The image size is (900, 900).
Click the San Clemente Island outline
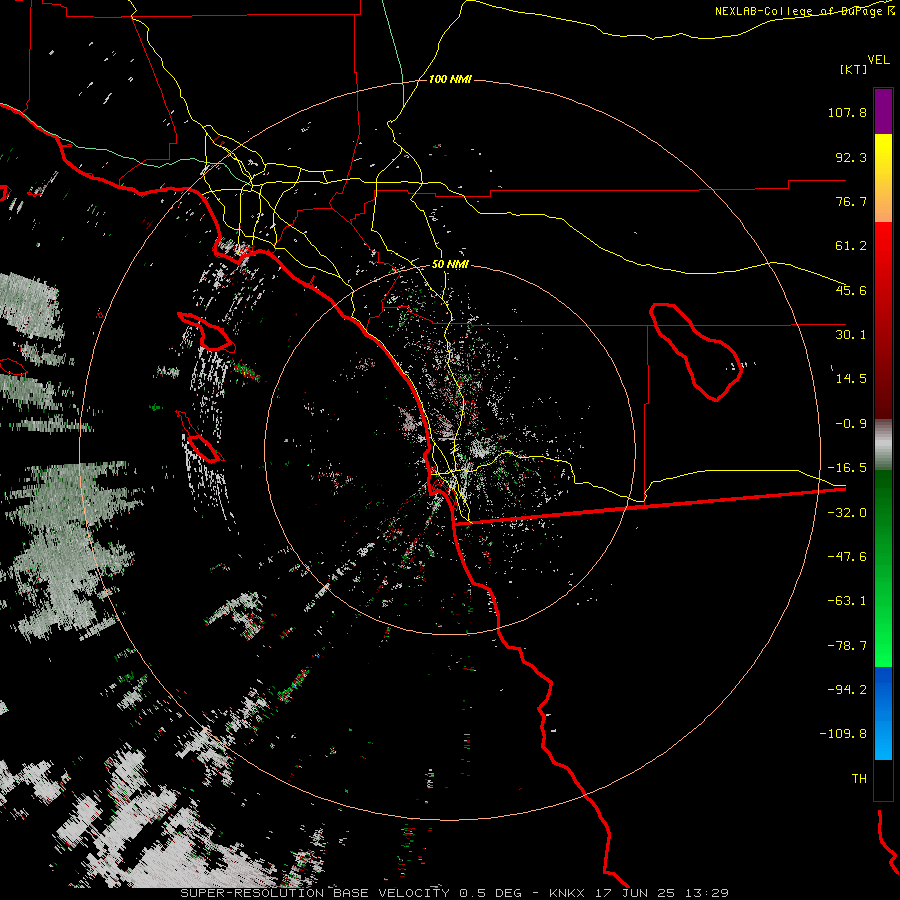200,437
